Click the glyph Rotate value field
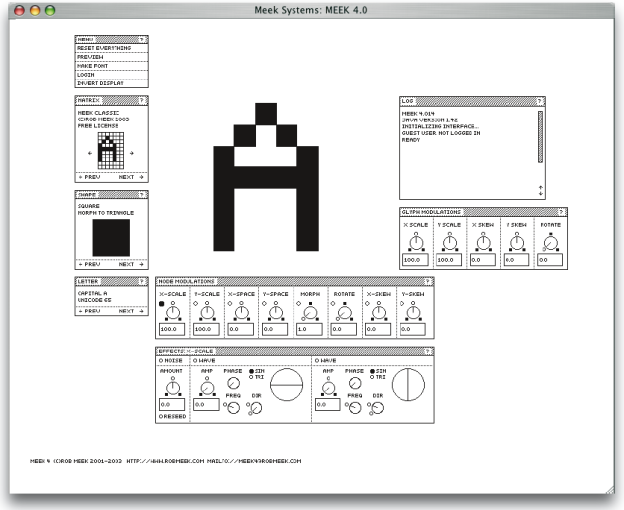Viewport: 624px width, 510px height. click(x=550, y=260)
